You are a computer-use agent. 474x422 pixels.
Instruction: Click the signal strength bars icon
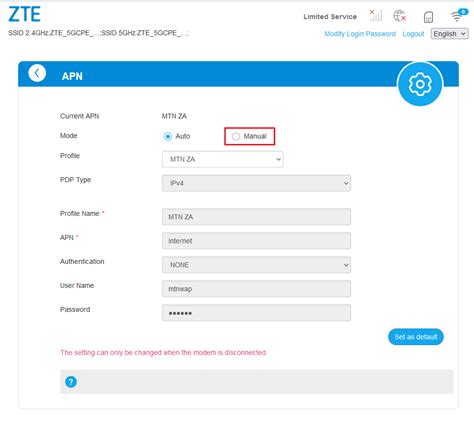[376, 16]
